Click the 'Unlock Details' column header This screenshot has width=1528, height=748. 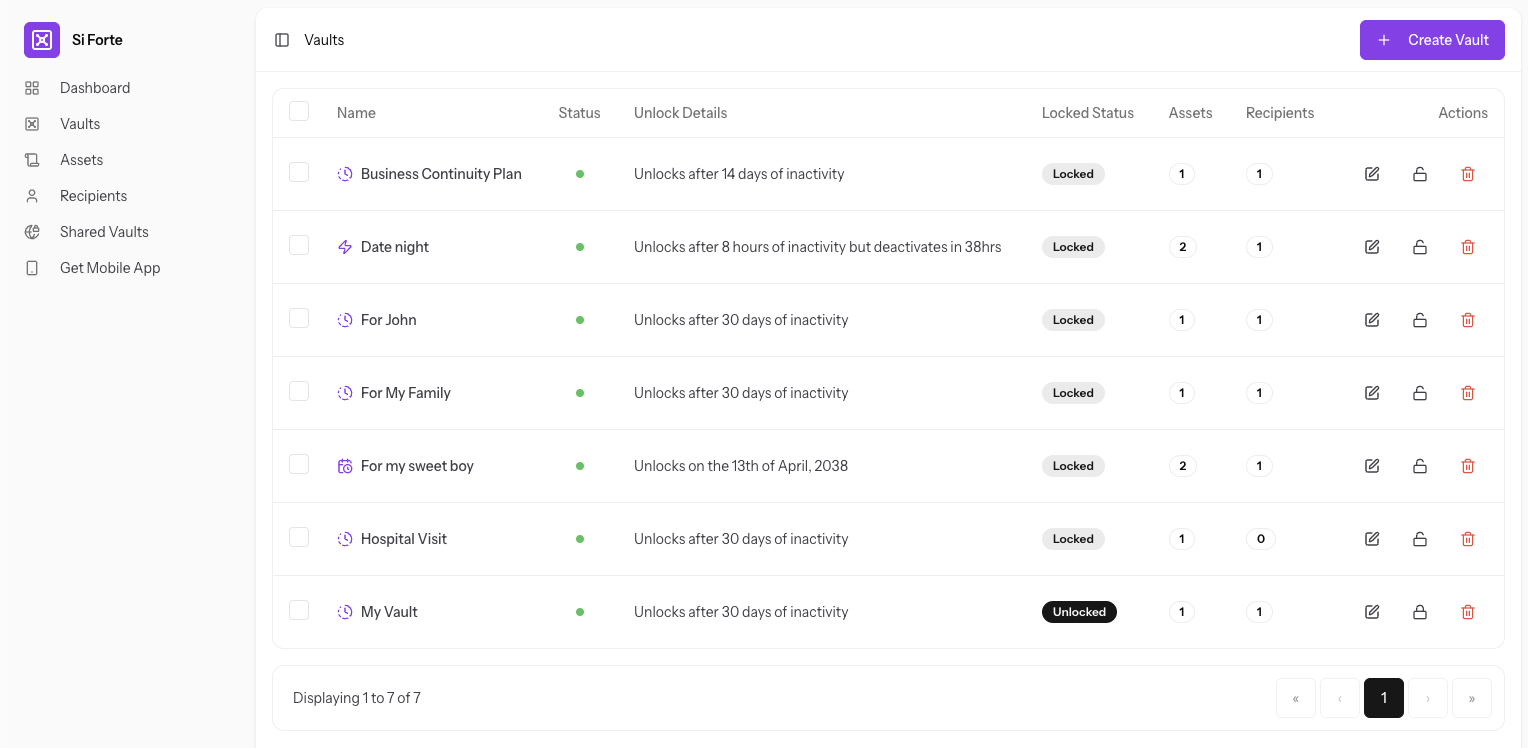[x=681, y=113]
